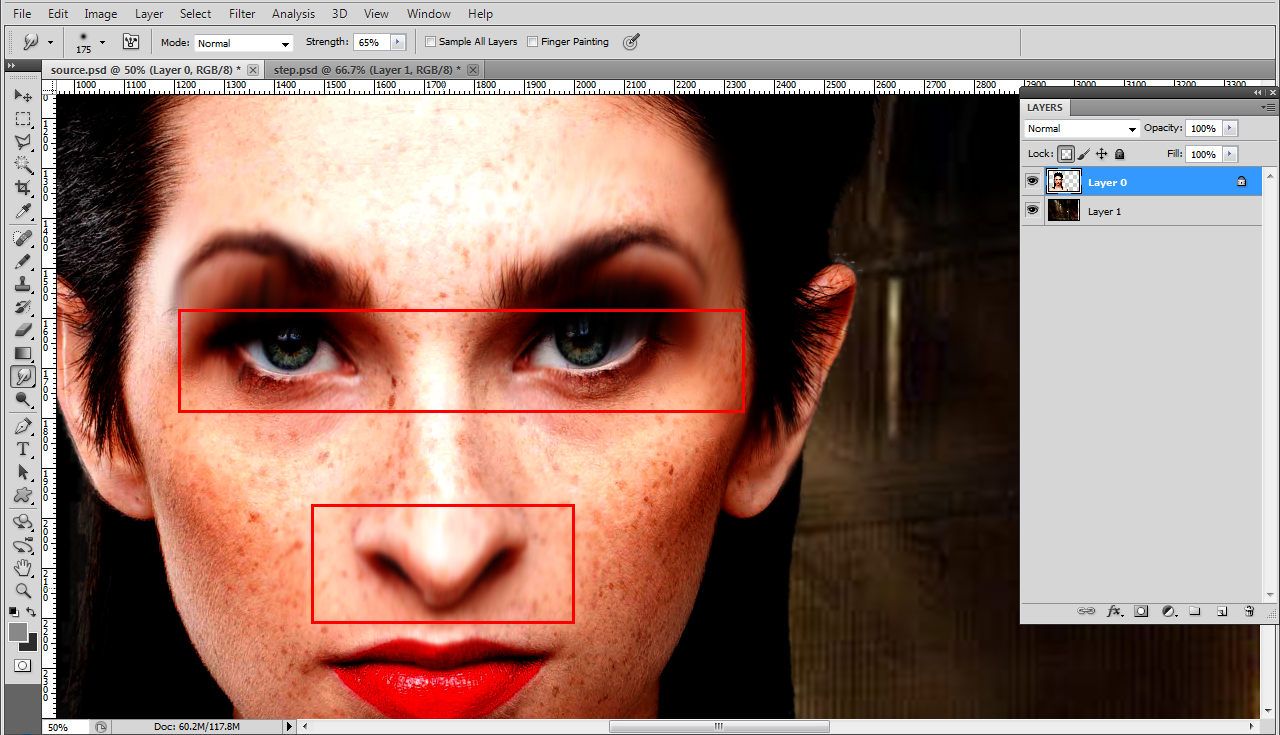Select the History Brush tool
Viewport: 1280px width, 735px height.
(x=23, y=307)
